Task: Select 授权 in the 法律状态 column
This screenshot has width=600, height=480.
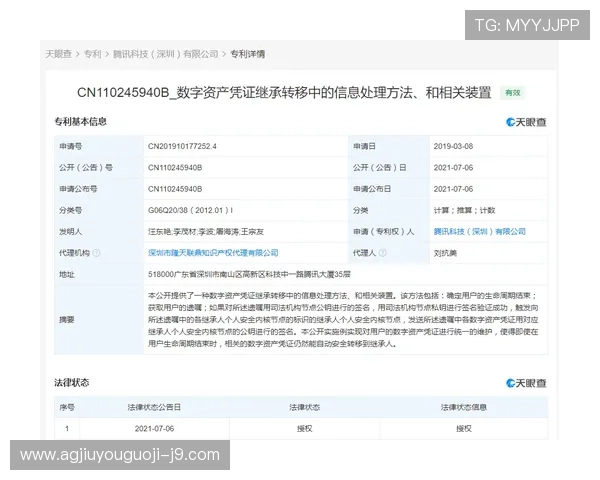Action: pyautogui.click(x=305, y=429)
